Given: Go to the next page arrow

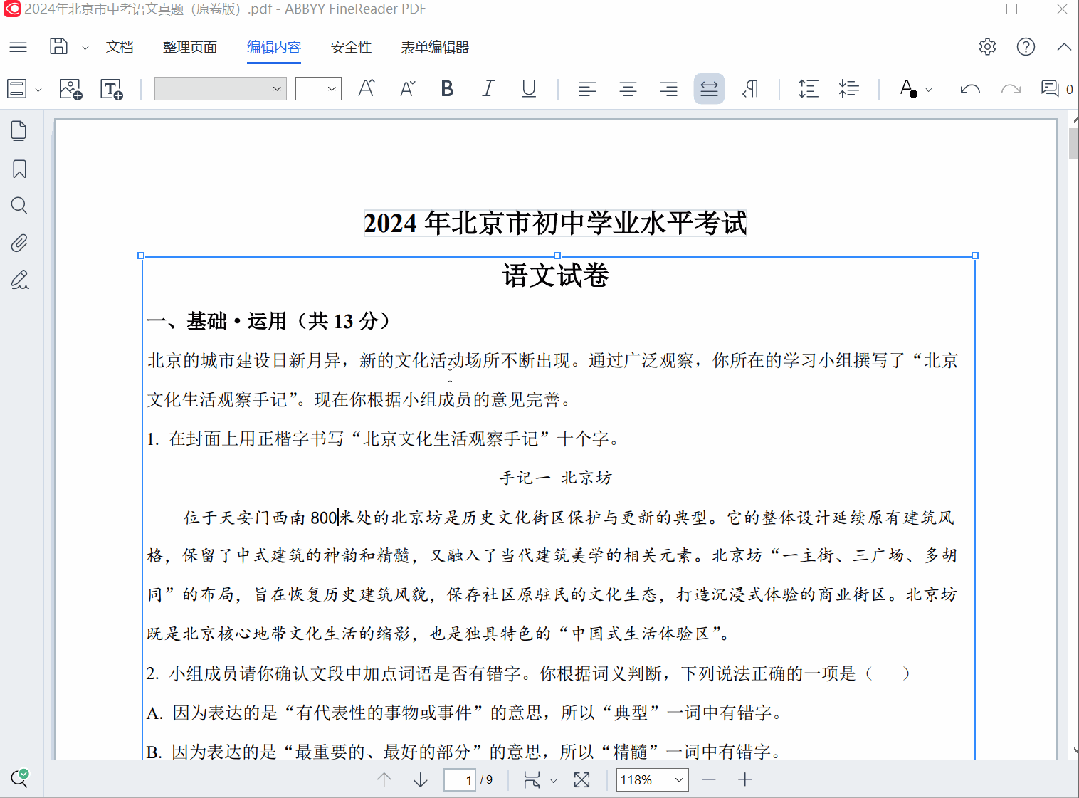Looking at the screenshot, I should 421,780.
